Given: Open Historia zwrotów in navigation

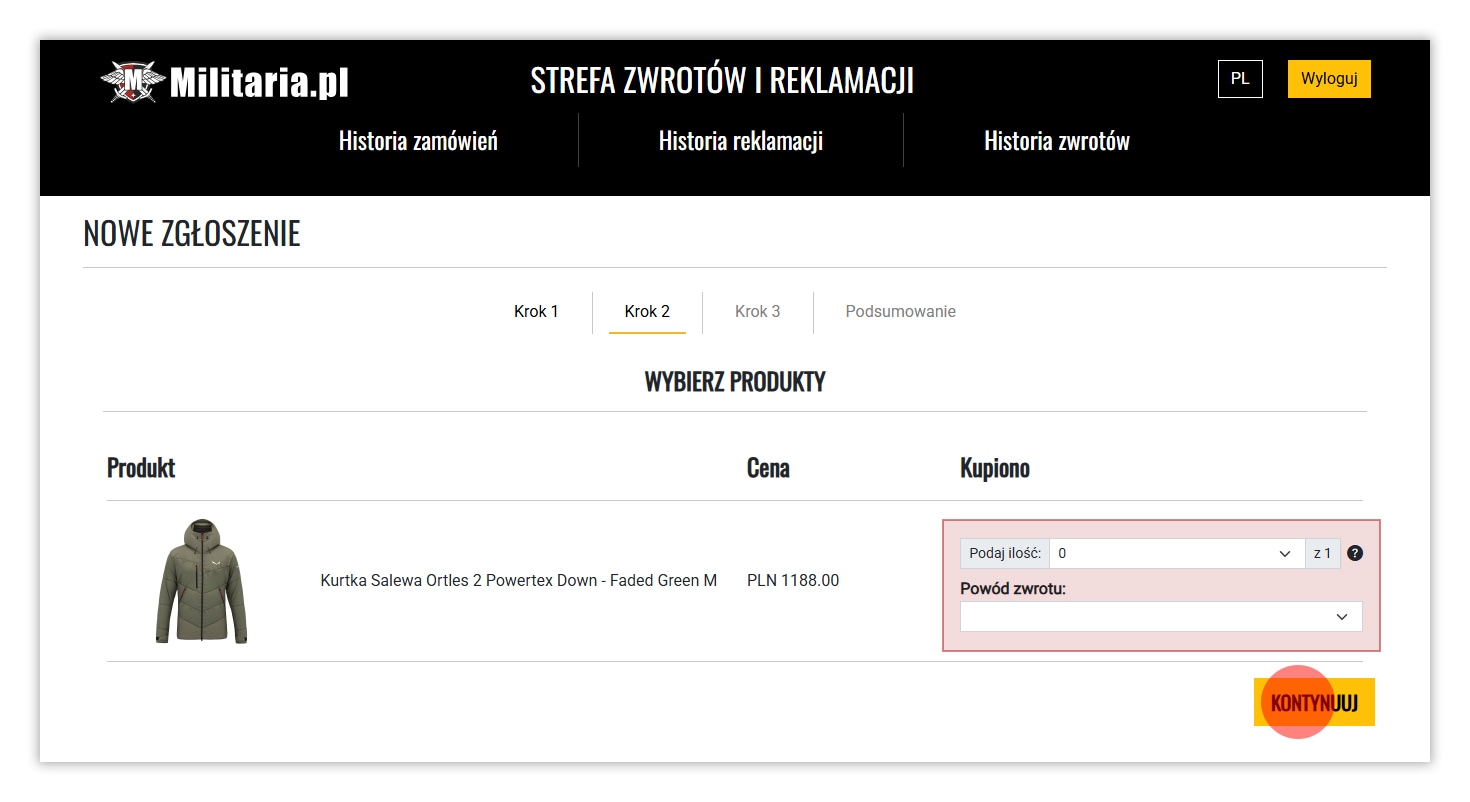Looking at the screenshot, I should pyautogui.click(x=1056, y=141).
